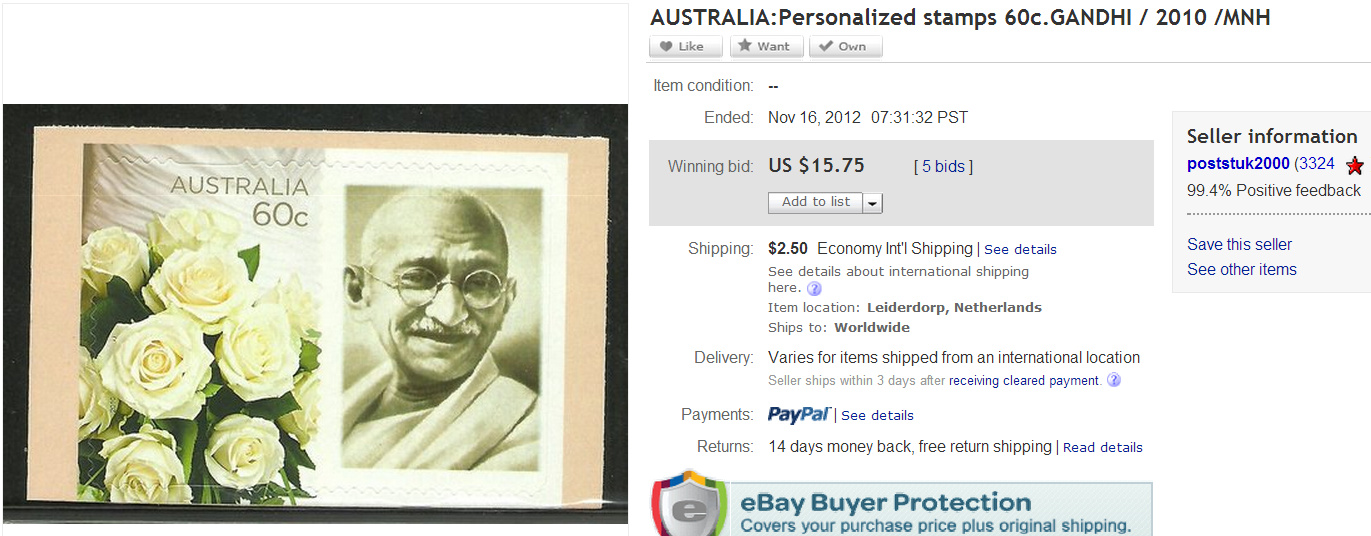The width and height of the screenshot is (1371, 536).
Task: Click the checkmark Own button
Action: click(846, 46)
